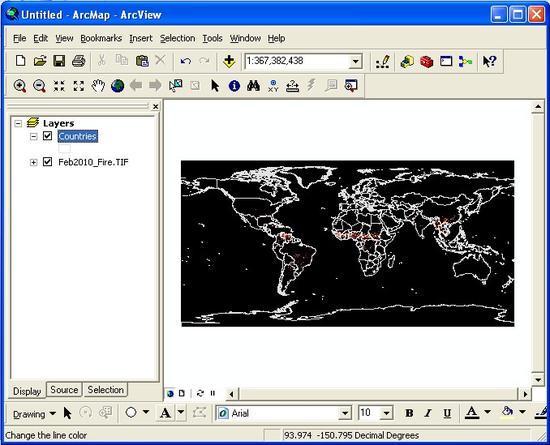Create a new map document

click(x=21, y=61)
